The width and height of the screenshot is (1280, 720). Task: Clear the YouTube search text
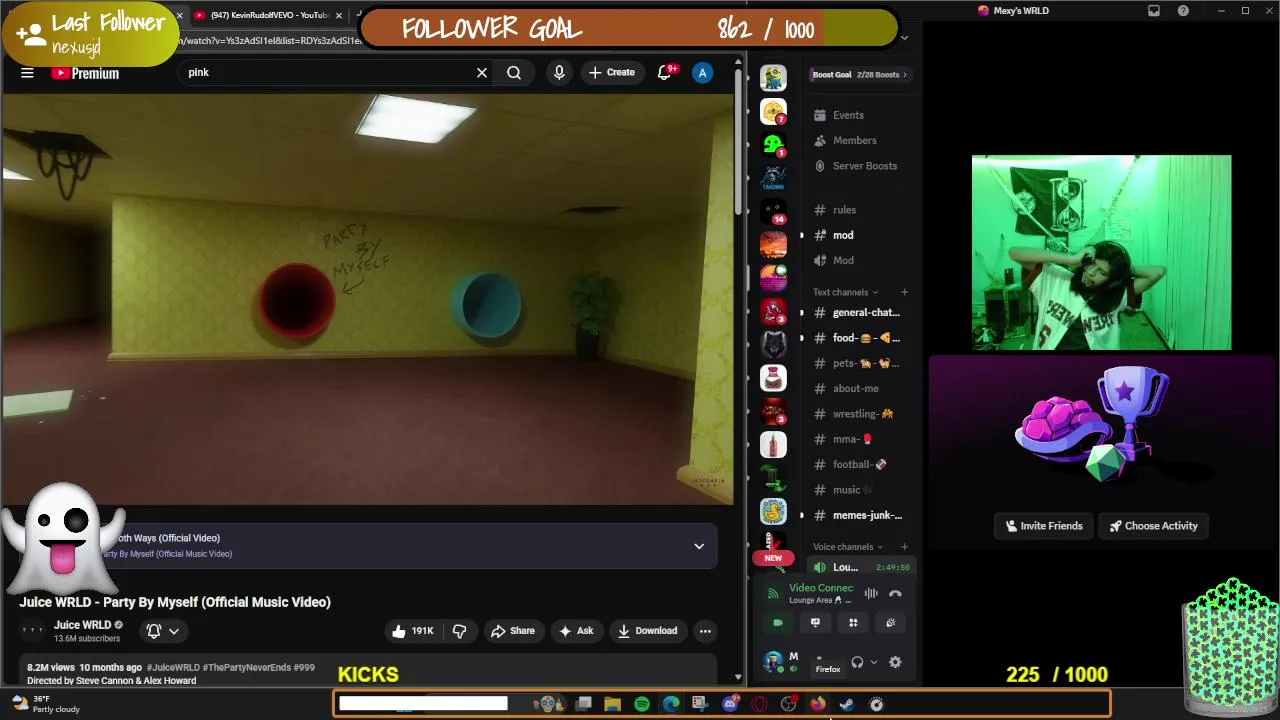tap(482, 72)
